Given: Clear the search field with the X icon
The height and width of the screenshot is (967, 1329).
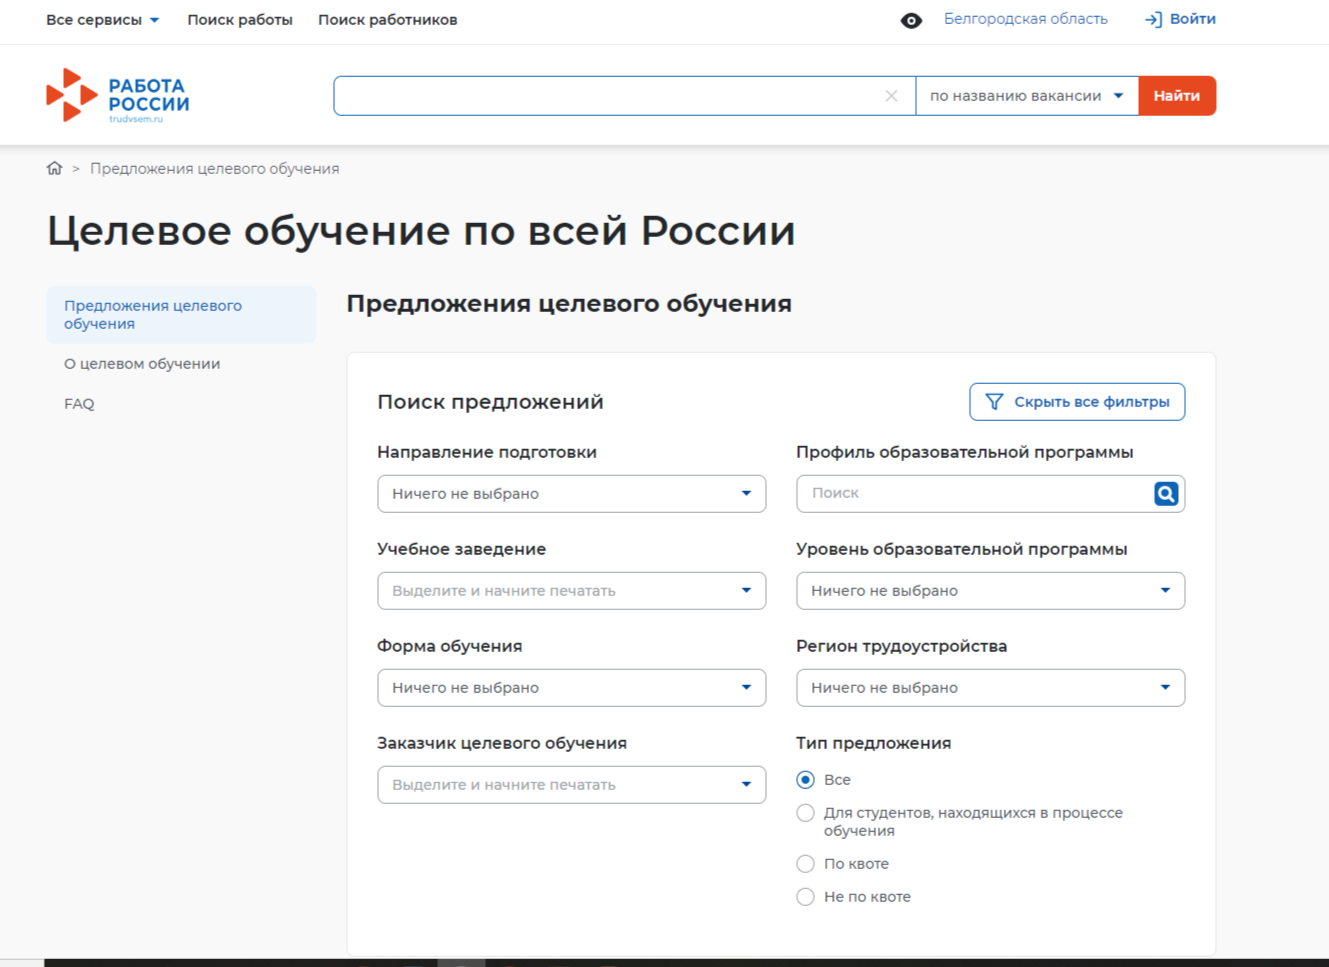Looking at the screenshot, I should pos(891,95).
